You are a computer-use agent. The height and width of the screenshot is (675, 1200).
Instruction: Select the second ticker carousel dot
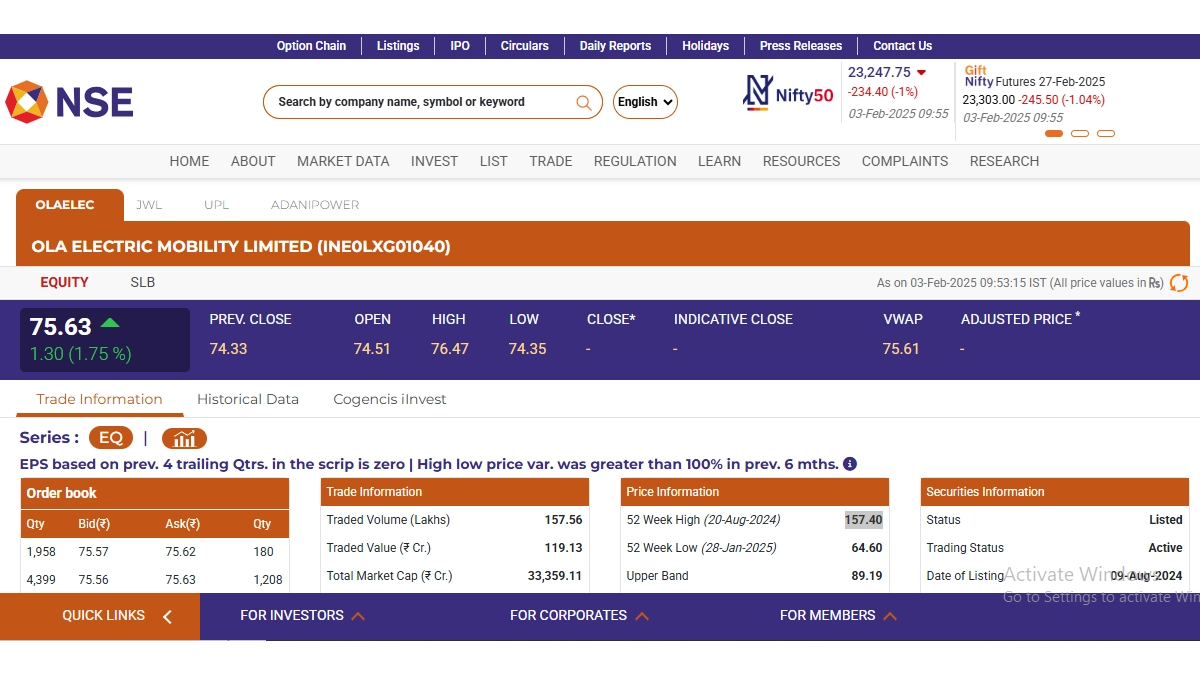click(x=1080, y=133)
